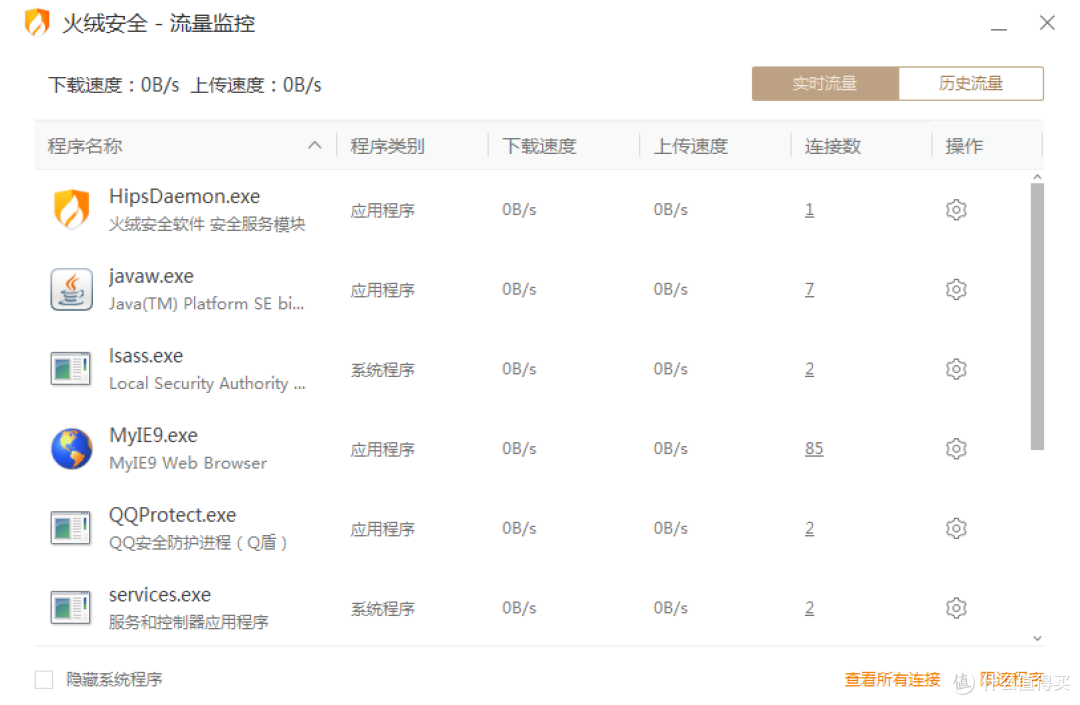Open connection count 2 for services.exe
The height and width of the screenshot is (705, 1080).
tap(809, 608)
